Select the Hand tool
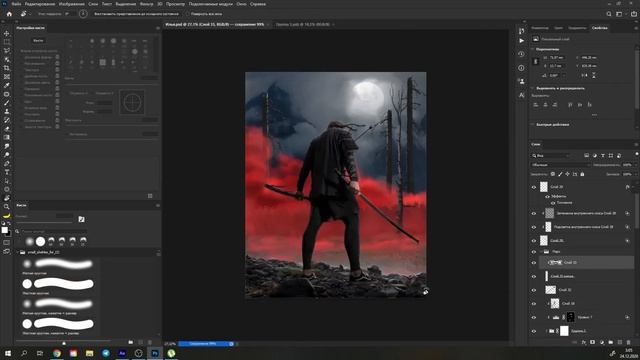640x360 pixels. [x=7, y=198]
